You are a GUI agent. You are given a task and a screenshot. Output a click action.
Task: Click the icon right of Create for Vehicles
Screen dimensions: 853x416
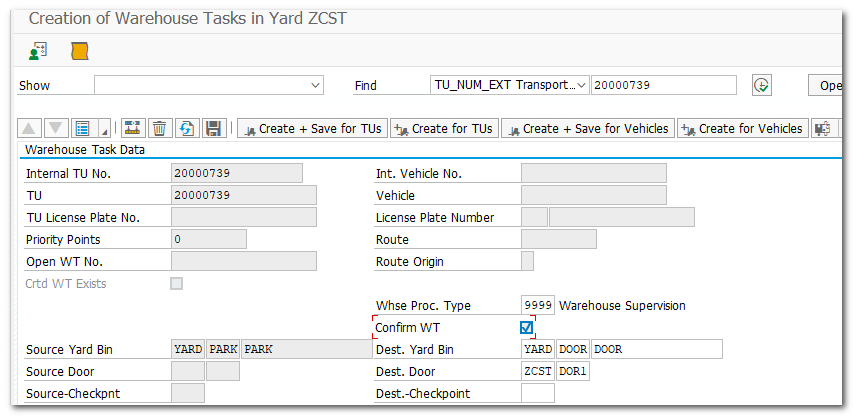[x=822, y=128]
